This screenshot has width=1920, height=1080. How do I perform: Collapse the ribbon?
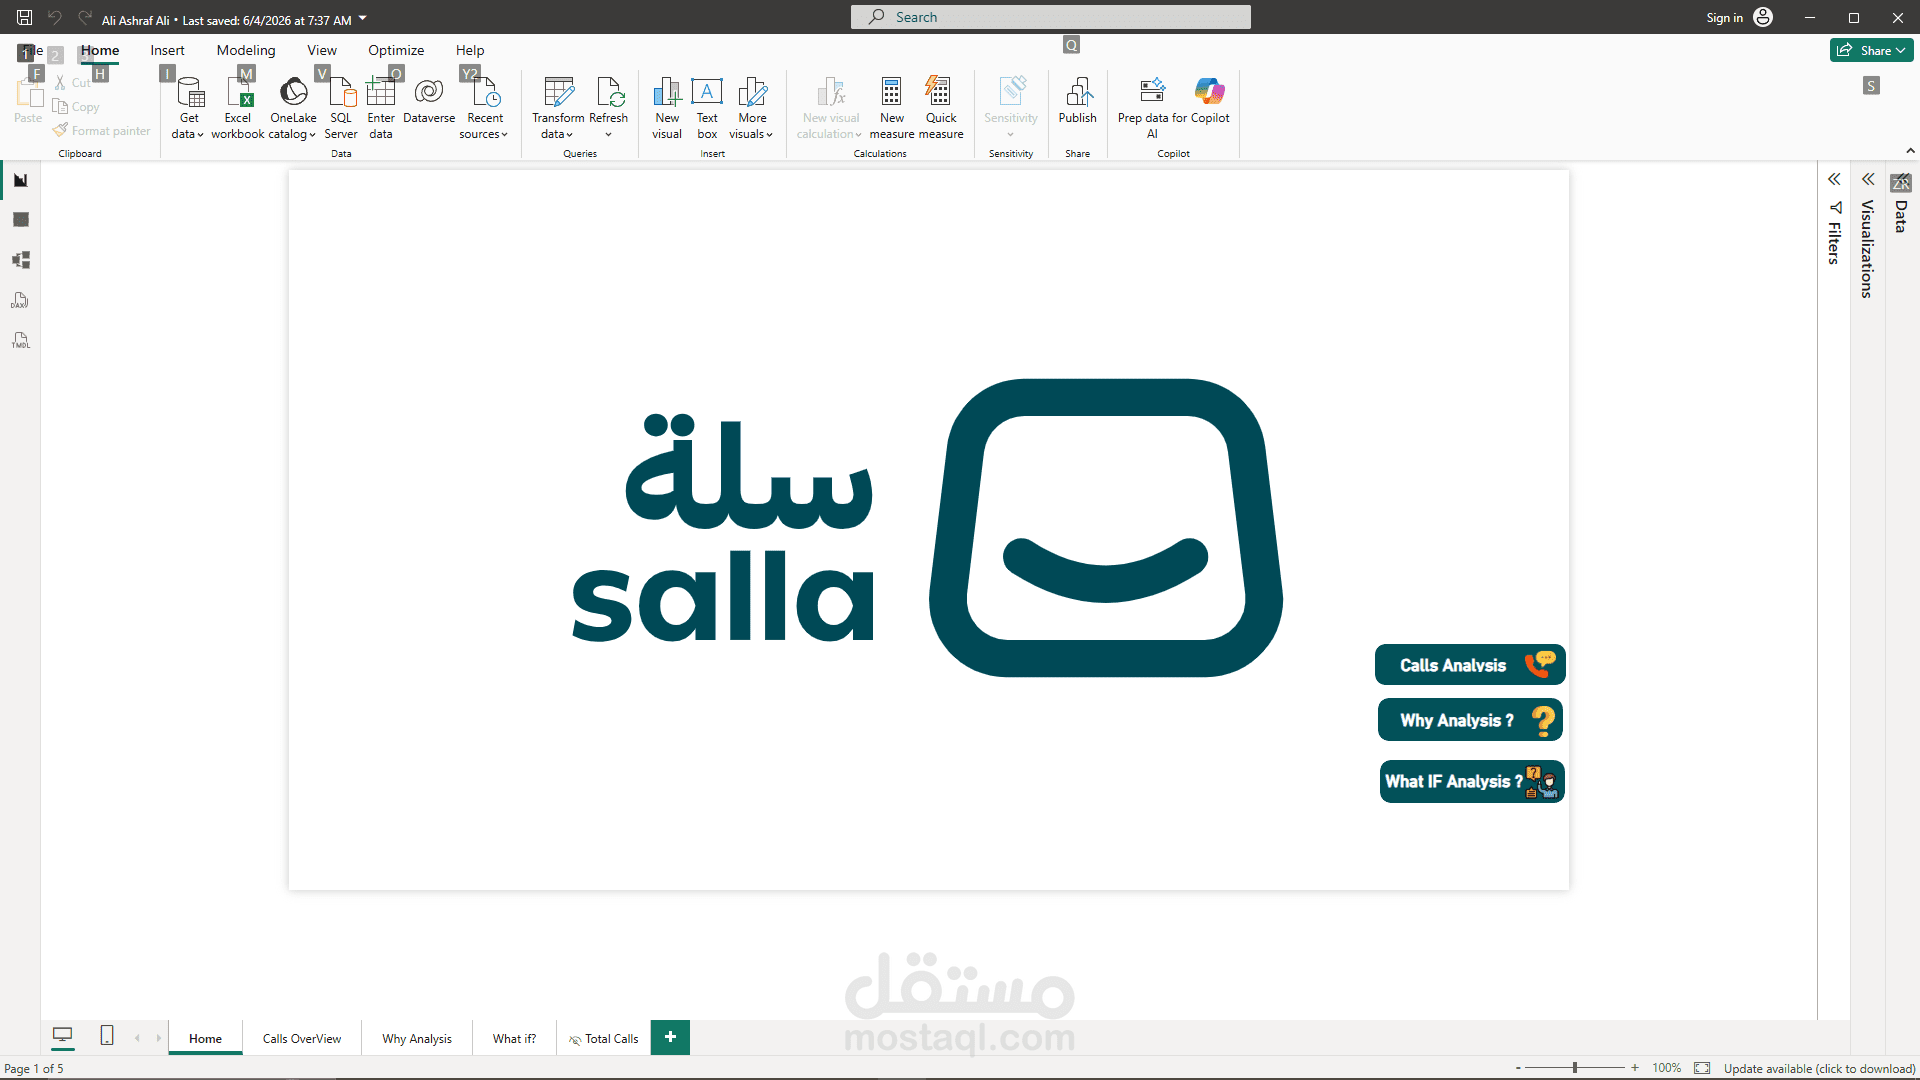(x=1910, y=151)
